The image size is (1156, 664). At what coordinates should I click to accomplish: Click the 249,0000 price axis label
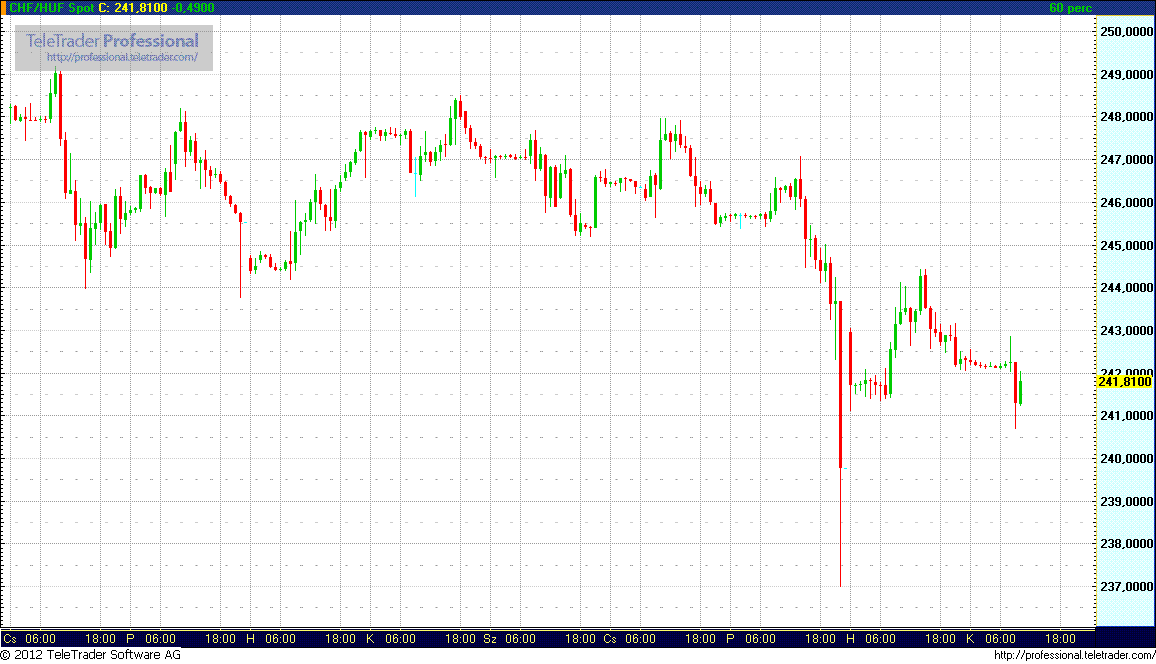tap(1127, 74)
